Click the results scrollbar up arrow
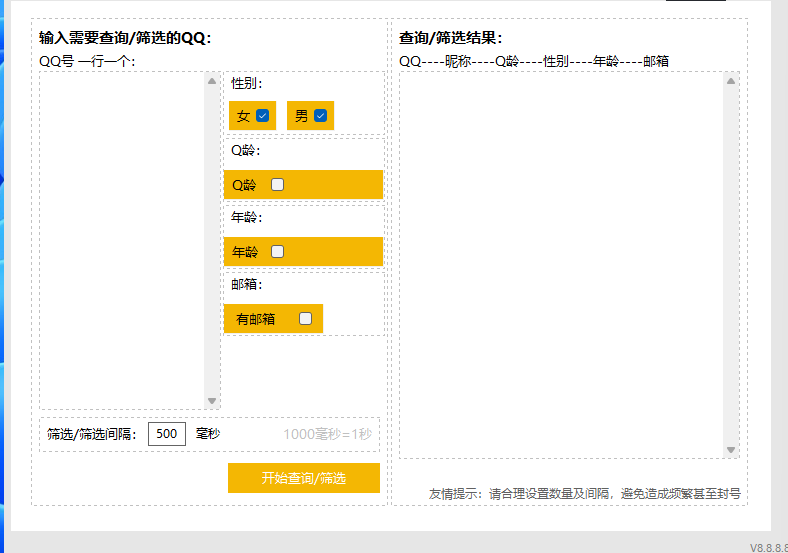The image size is (788, 553). (x=731, y=81)
